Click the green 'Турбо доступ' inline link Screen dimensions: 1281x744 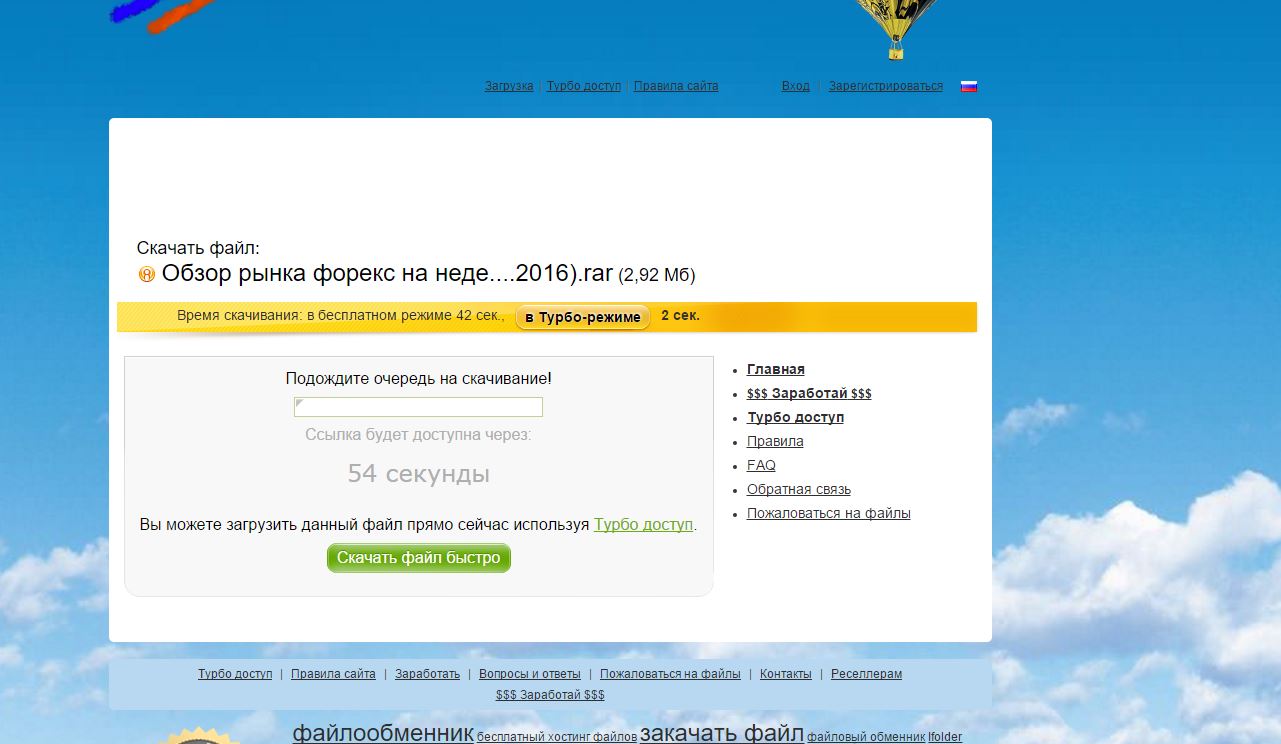tap(643, 524)
